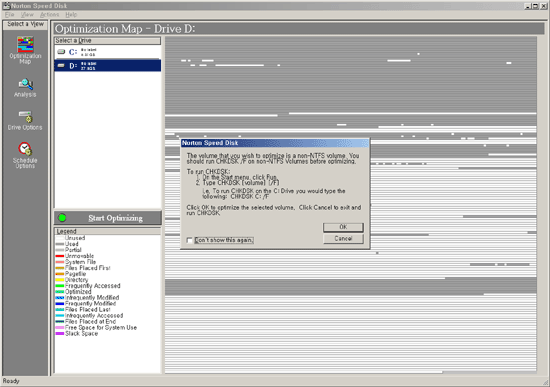The width and height of the screenshot is (550, 387).
Task: Click the blue Frequently Modified legend swatch
Action: click(x=60, y=304)
